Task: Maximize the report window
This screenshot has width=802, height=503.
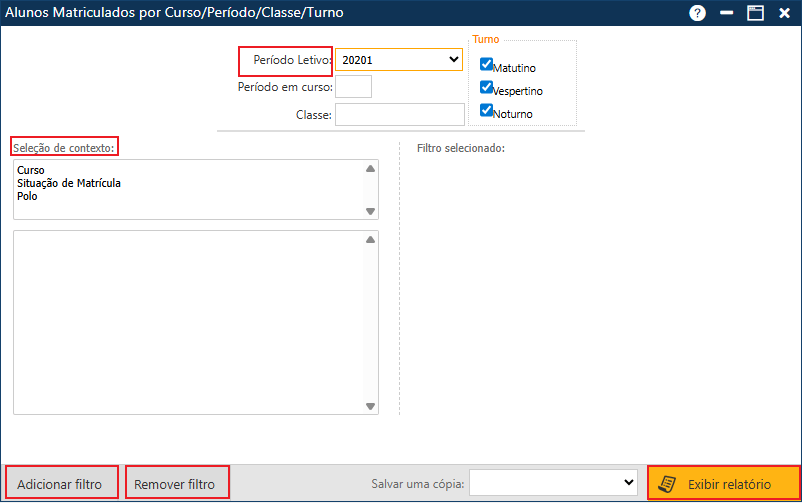Action: [x=755, y=13]
